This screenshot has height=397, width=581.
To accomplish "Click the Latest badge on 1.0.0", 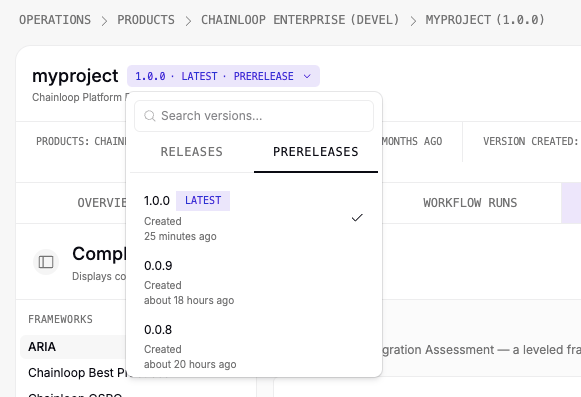I will (203, 201).
